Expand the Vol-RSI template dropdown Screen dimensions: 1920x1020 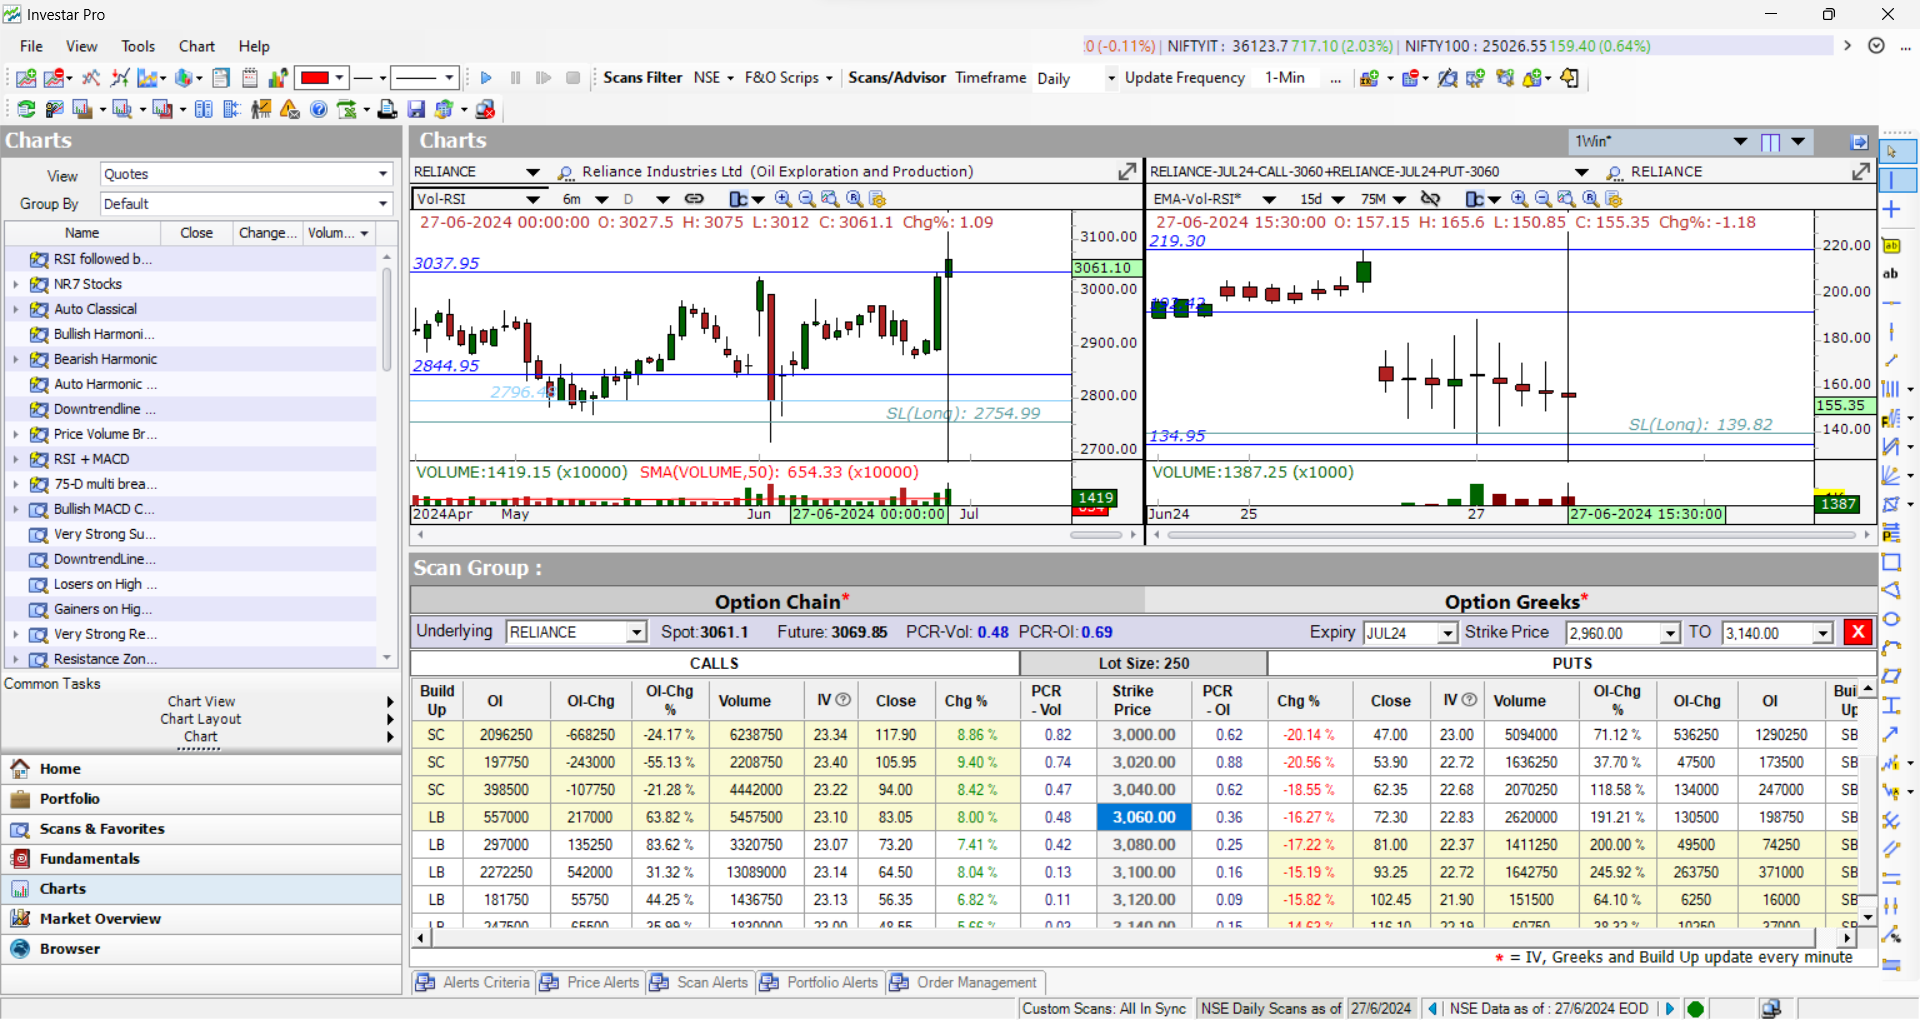pyautogui.click(x=533, y=199)
